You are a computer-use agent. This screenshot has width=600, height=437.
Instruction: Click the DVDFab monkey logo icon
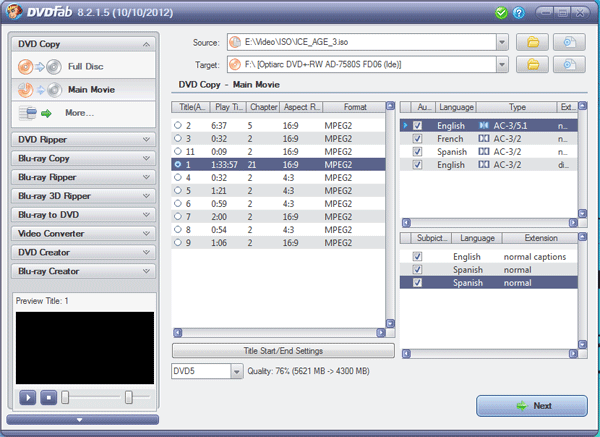(x=15, y=11)
